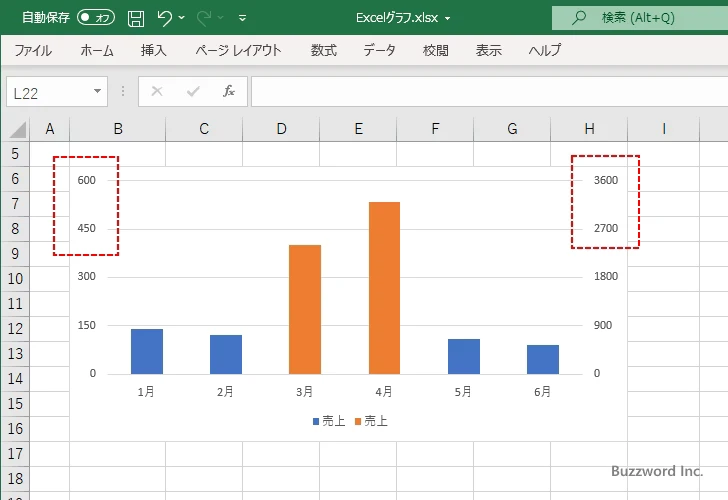Click the 150 label on the left axis
Viewport: 728px width, 500px height.
point(86,325)
